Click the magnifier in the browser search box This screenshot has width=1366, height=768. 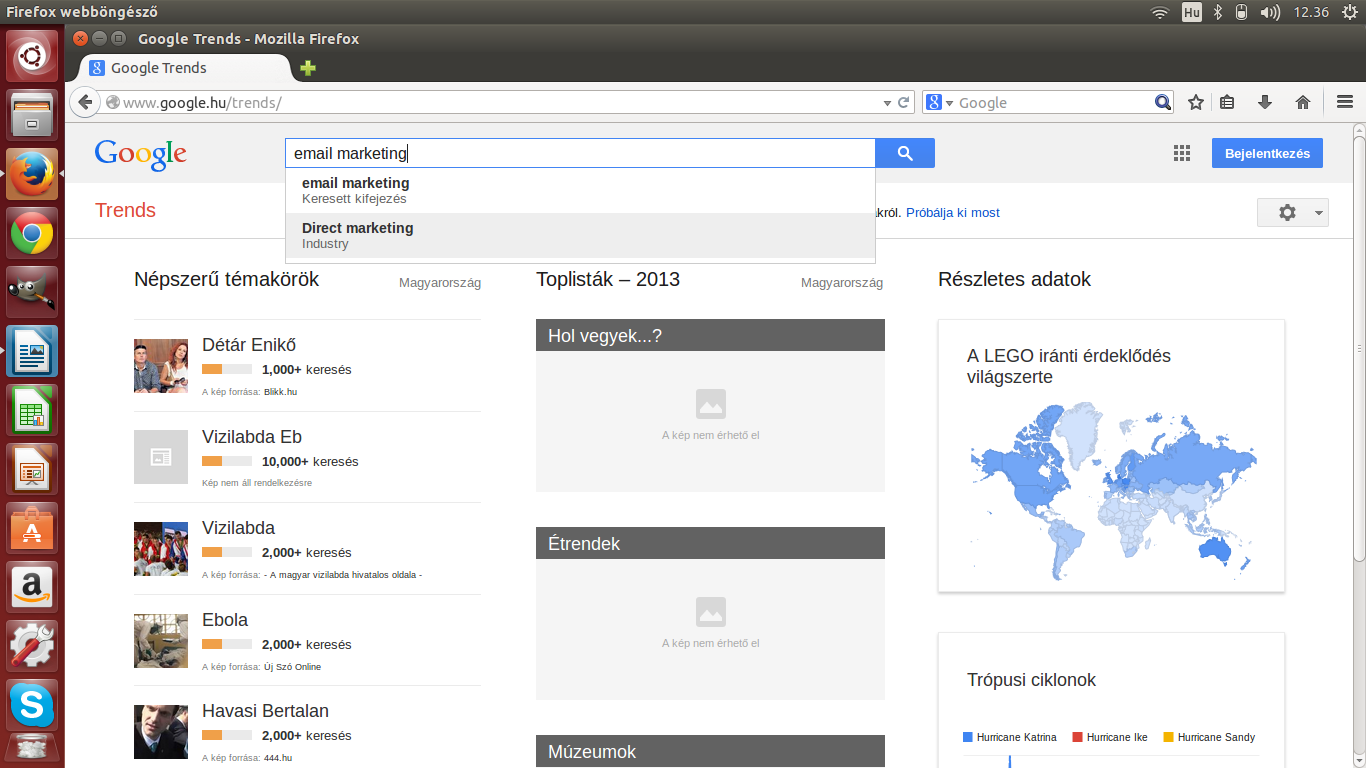point(1163,102)
